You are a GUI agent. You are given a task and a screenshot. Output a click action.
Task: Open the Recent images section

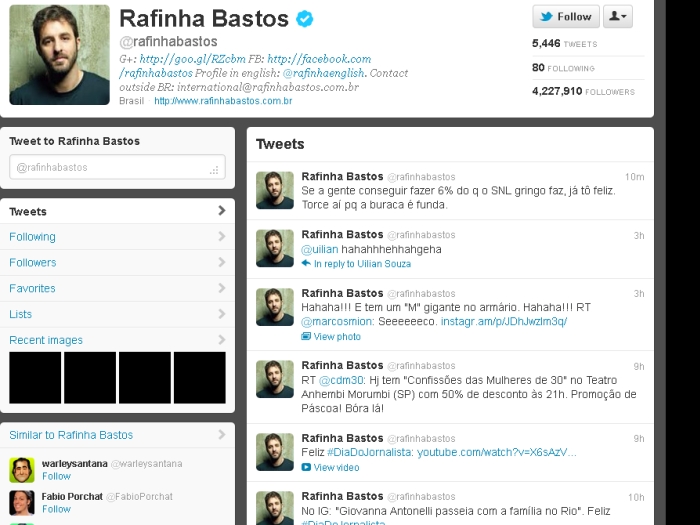pyautogui.click(x=46, y=340)
